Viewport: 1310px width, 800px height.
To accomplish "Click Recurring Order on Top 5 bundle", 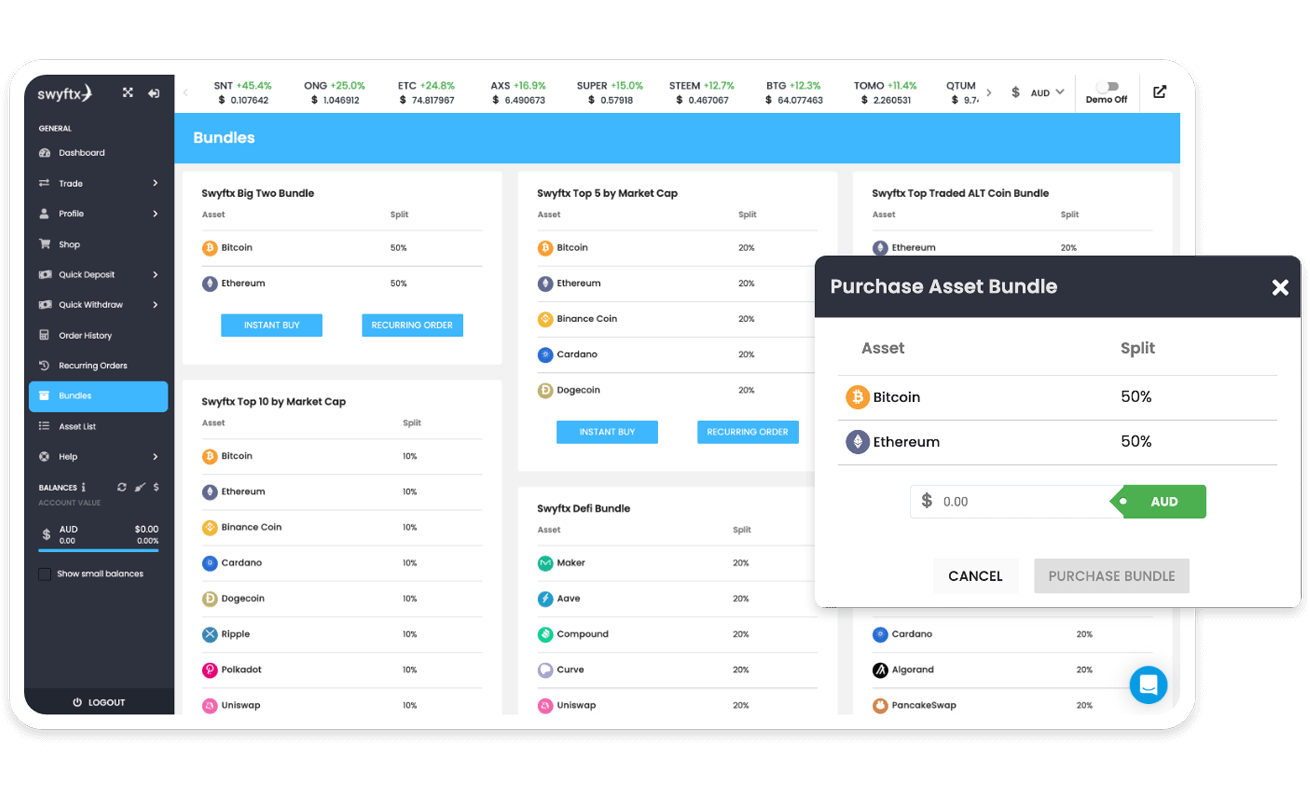I will coord(748,432).
